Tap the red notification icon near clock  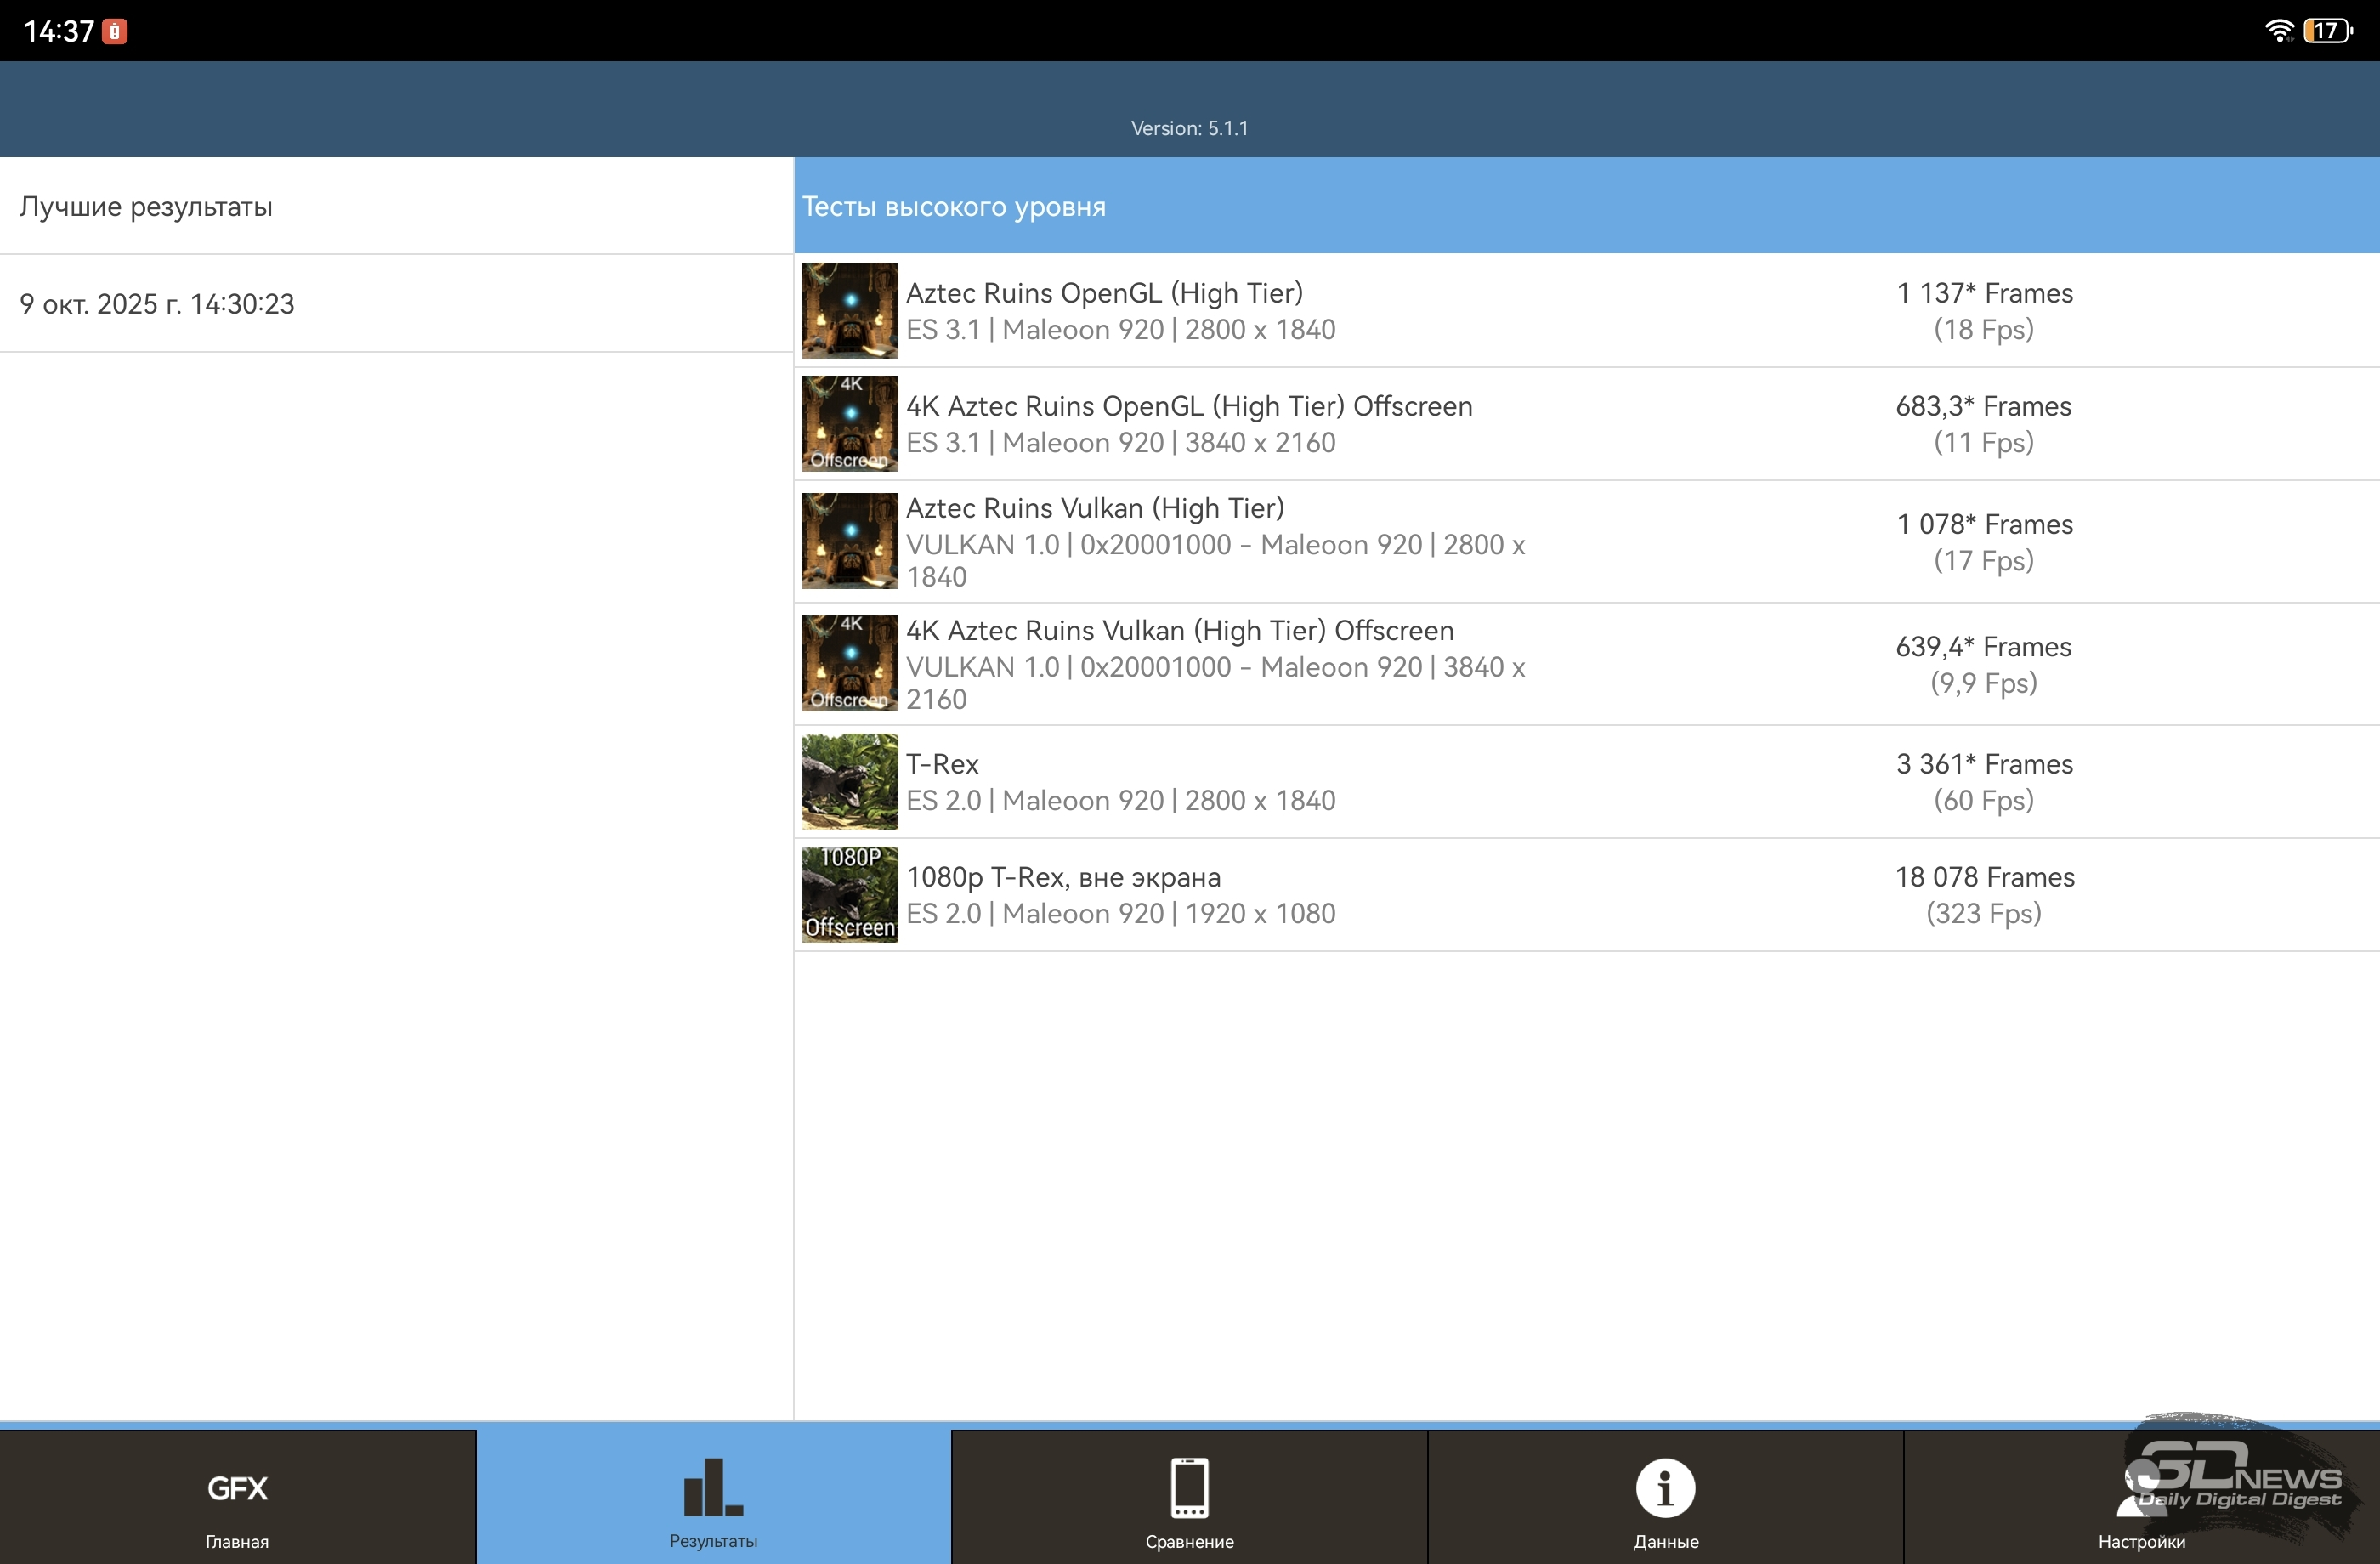(115, 31)
